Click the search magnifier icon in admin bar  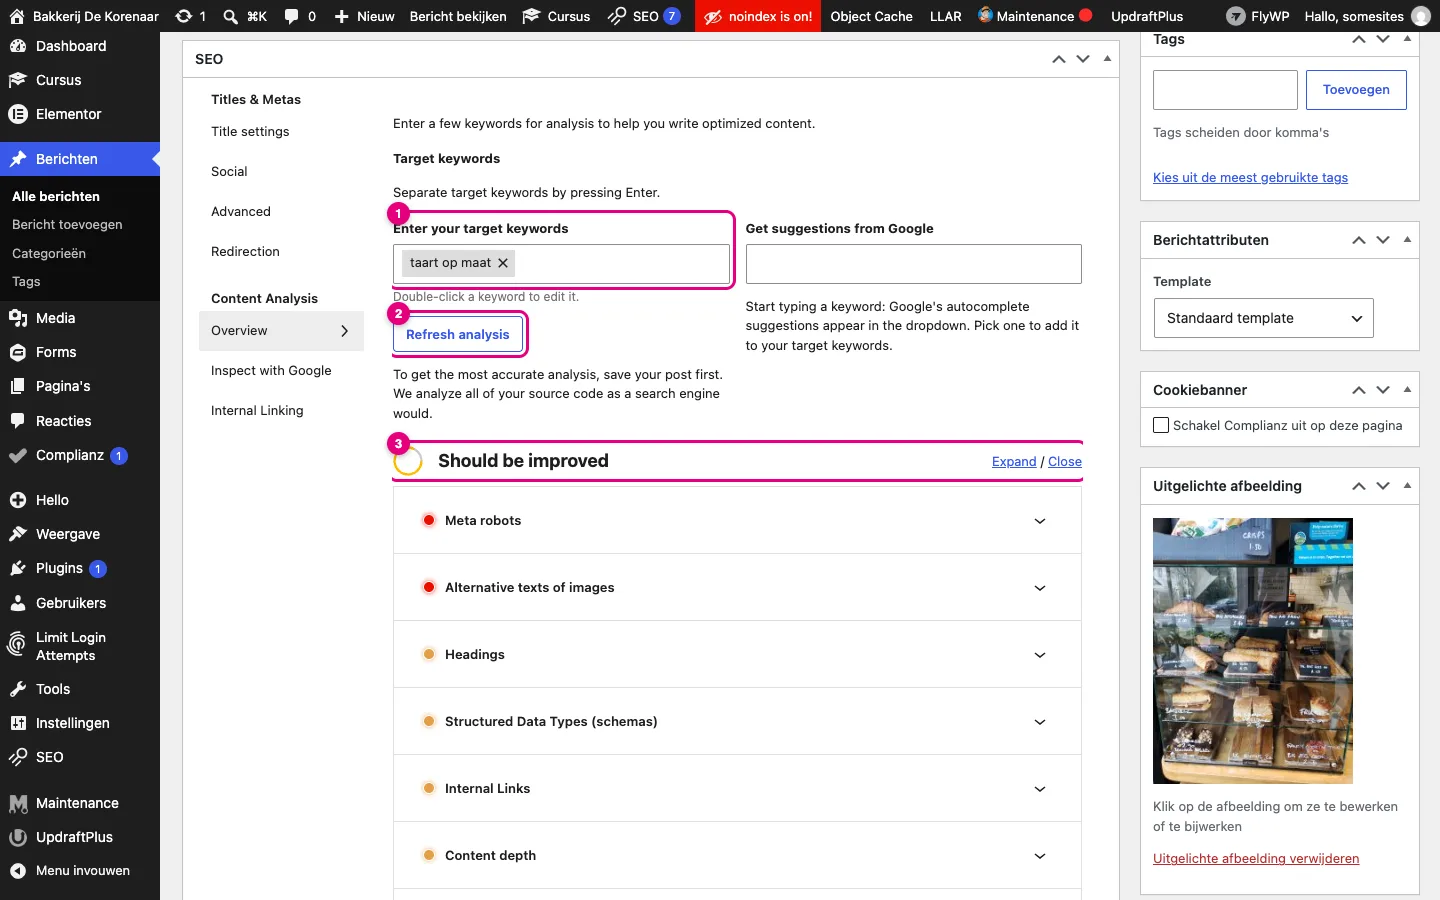pos(230,16)
